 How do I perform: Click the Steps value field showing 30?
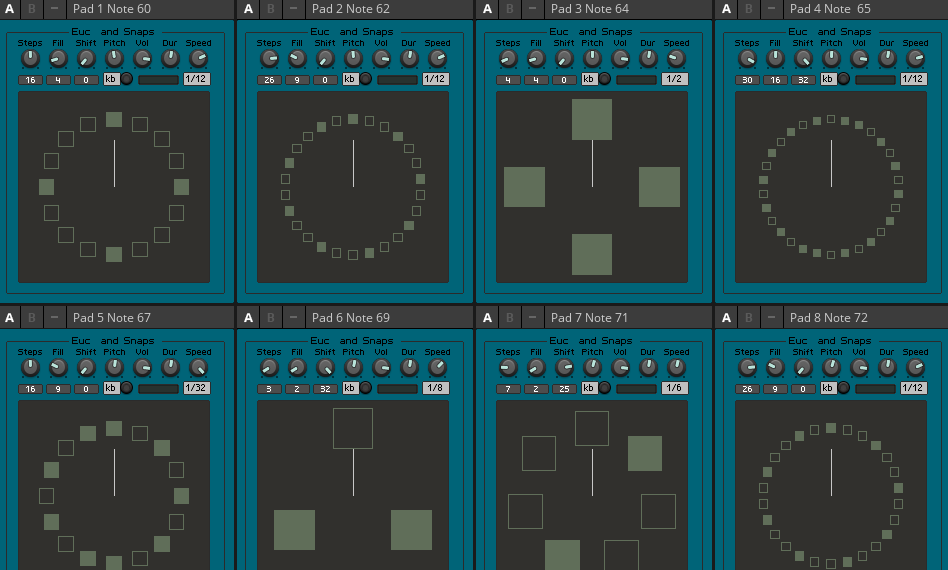pyautogui.click(x=747, y=80)
